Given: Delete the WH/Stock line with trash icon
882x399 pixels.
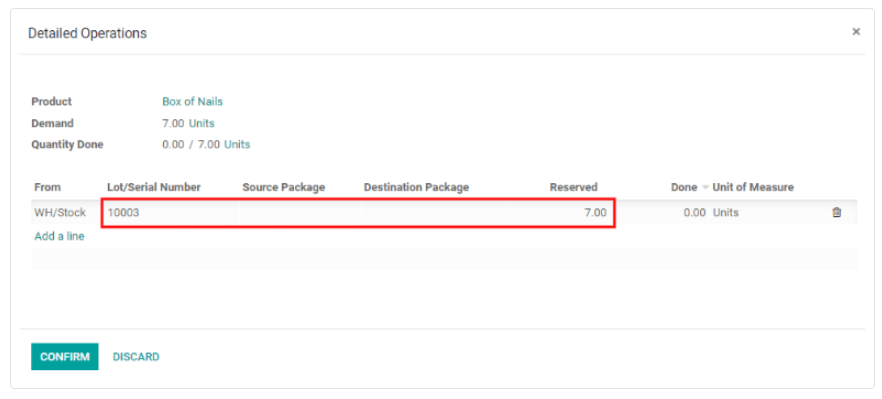Looking at the screenshot, I should (x=836, y=213).
